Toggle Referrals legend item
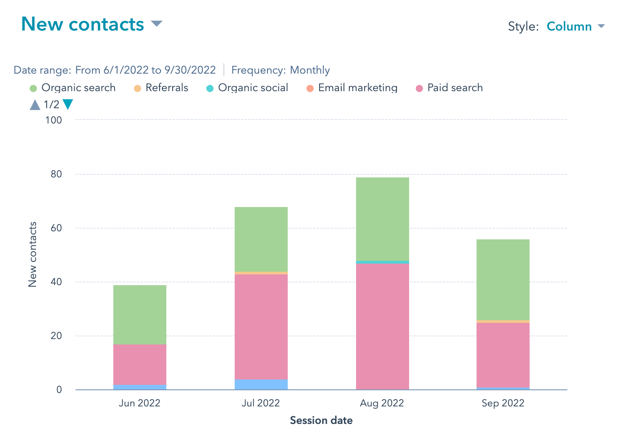The width and height of the screenshot is (624, 441). pyautogui.click(x=161, y=88)
